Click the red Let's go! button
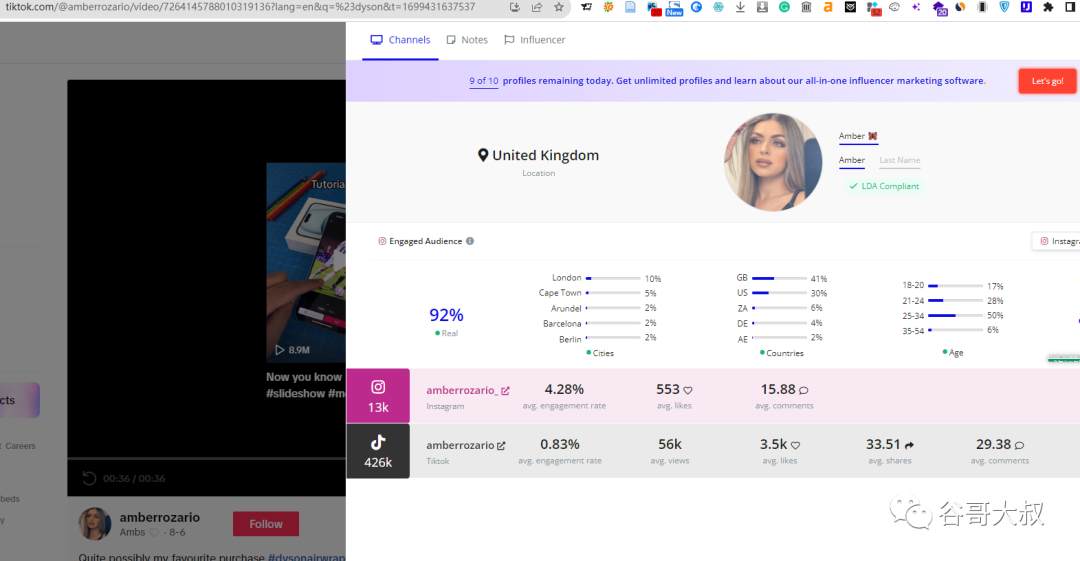The height and width of the screenshot is (561, 1080). tap(1047, 81)
